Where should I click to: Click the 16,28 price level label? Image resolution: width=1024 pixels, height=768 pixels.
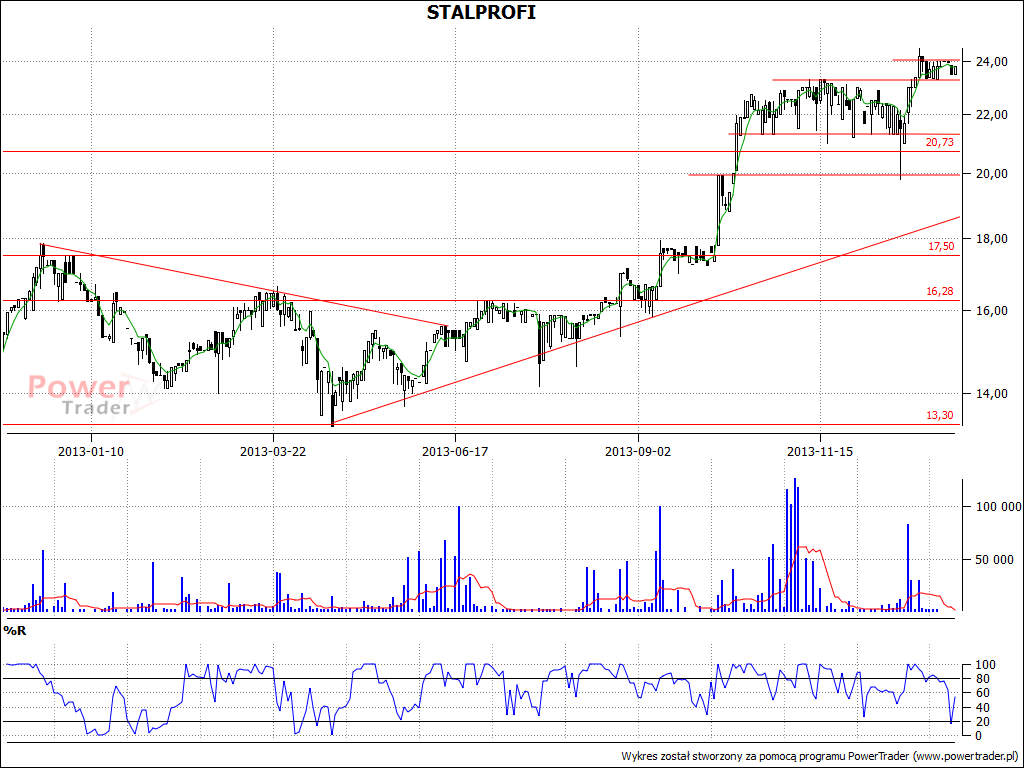click(x=940, y=291)
